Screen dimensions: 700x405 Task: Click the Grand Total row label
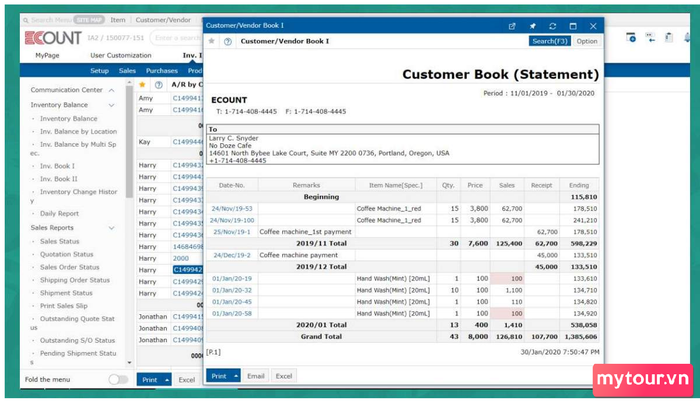[321, 337]
